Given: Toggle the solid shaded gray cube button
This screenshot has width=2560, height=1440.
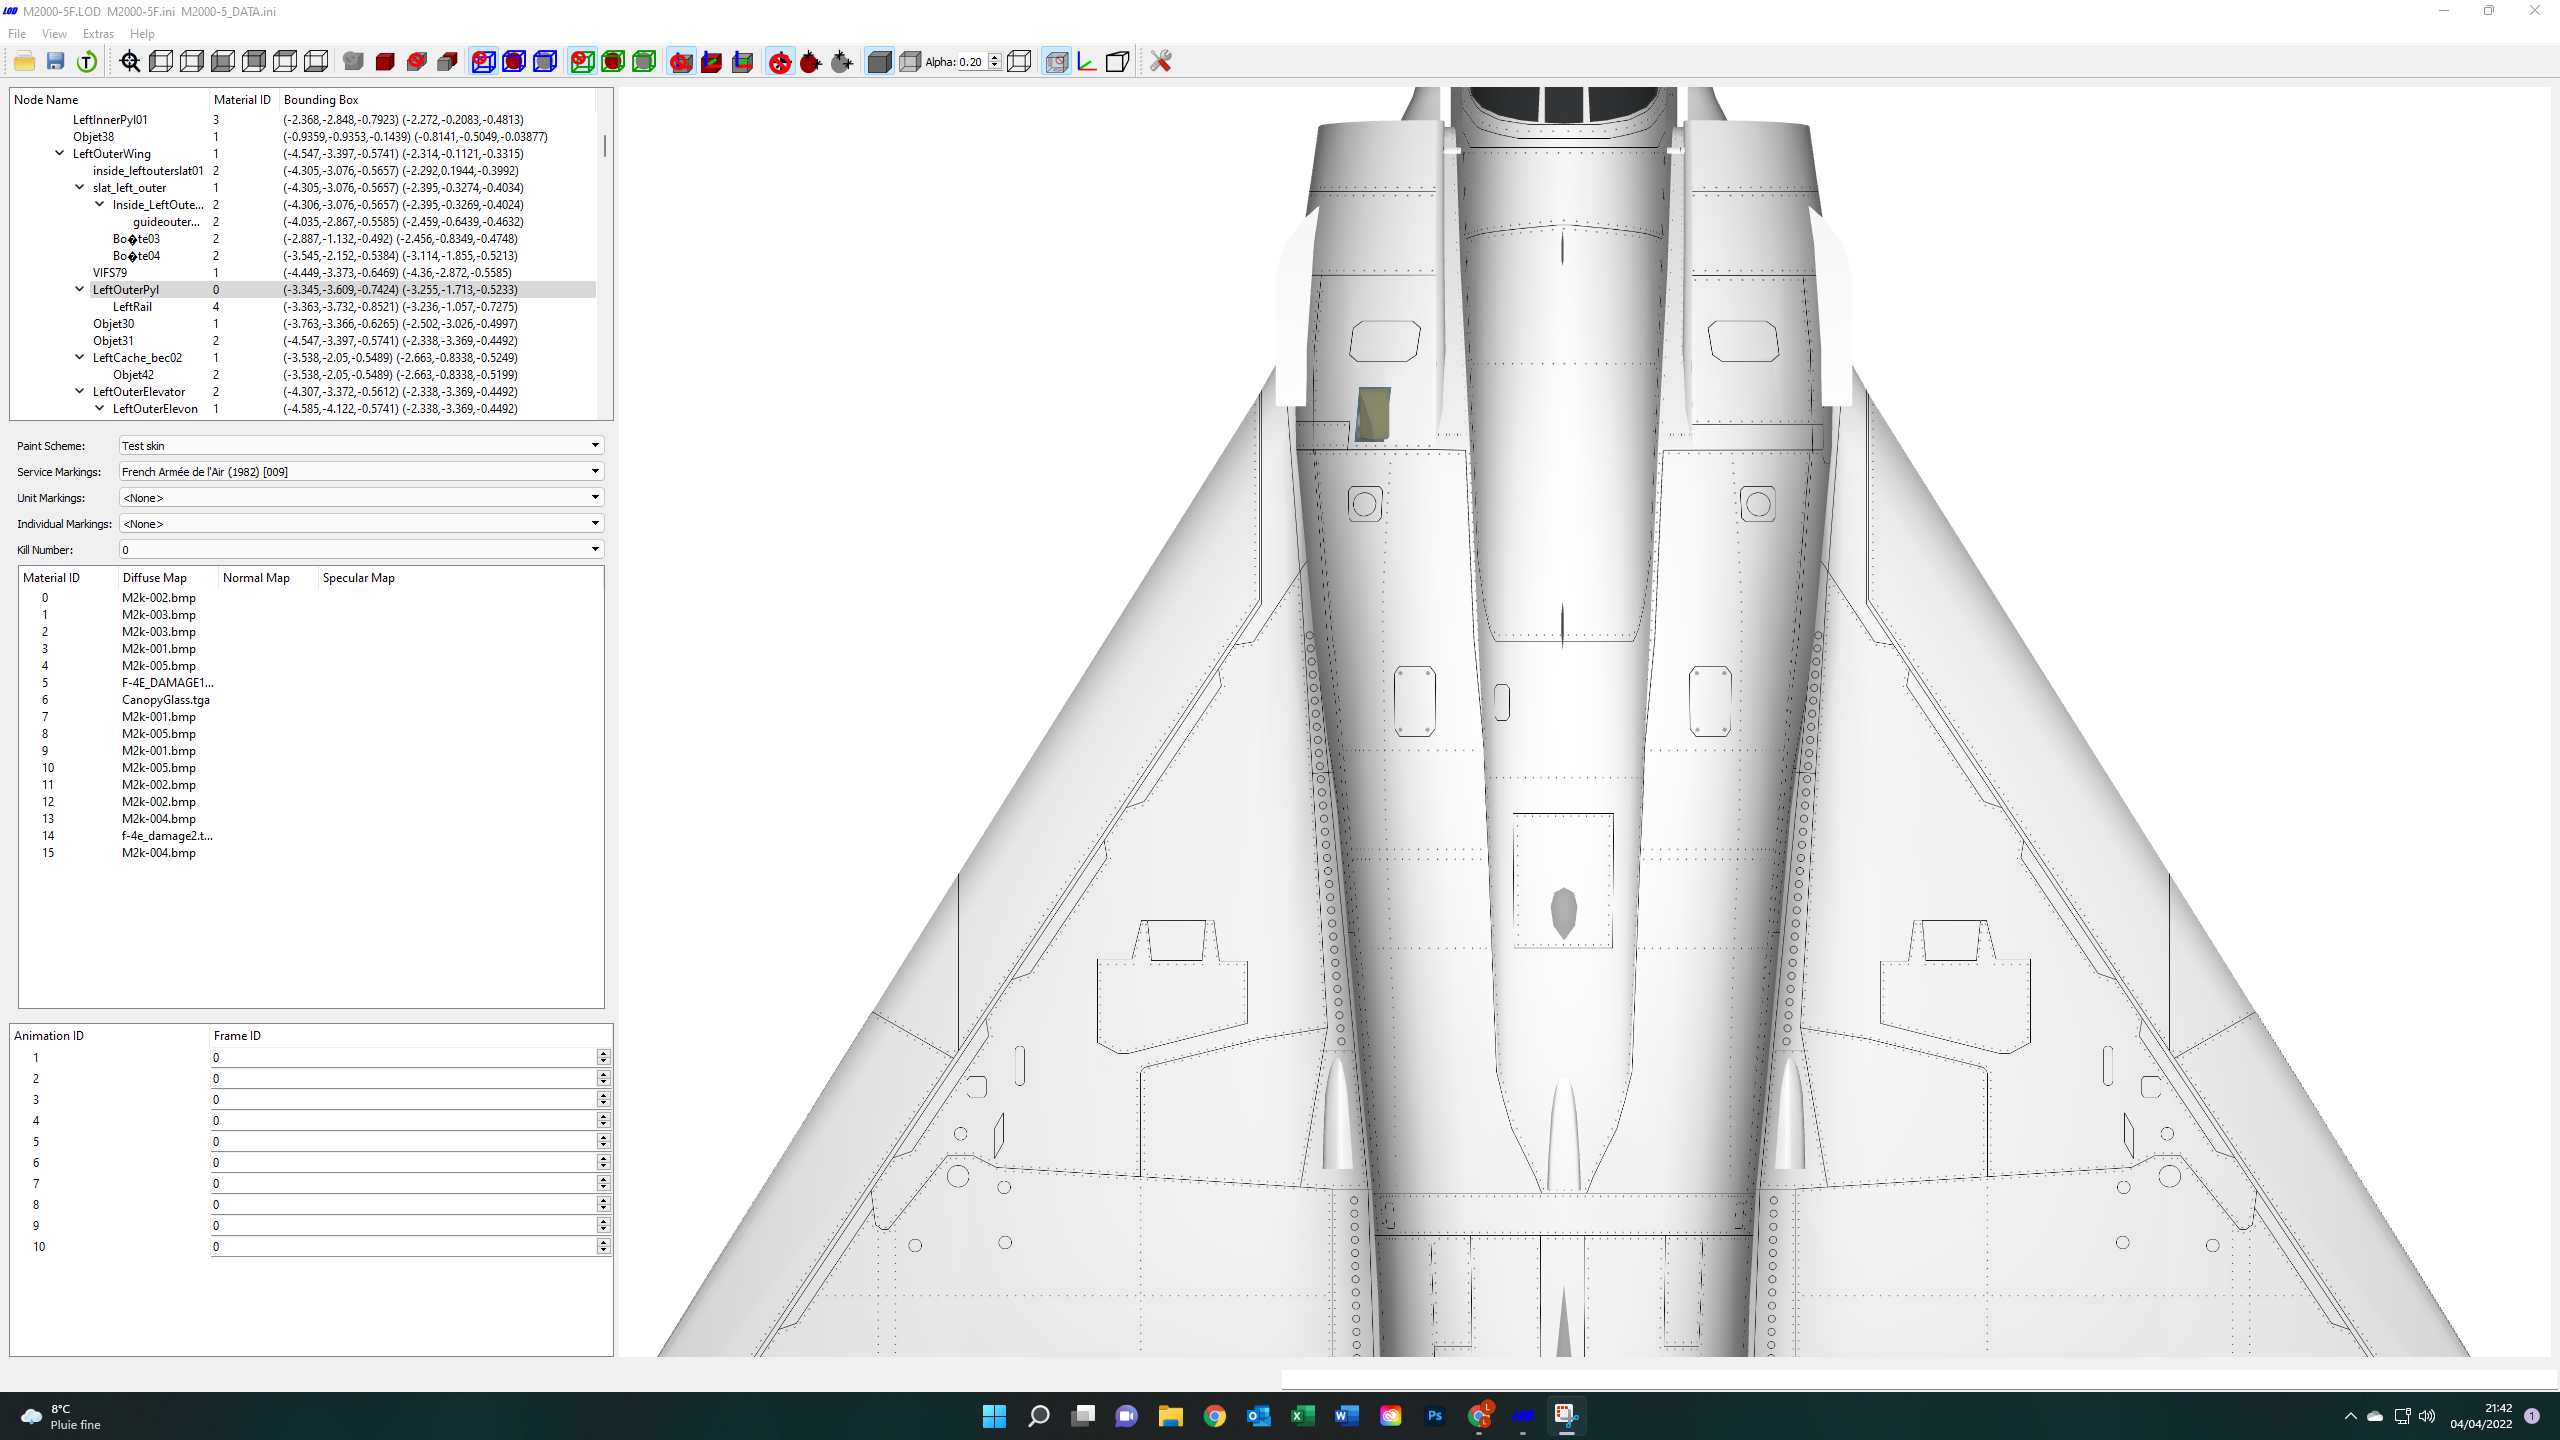Looking at the screenshot, I should (x=879, y=62).
